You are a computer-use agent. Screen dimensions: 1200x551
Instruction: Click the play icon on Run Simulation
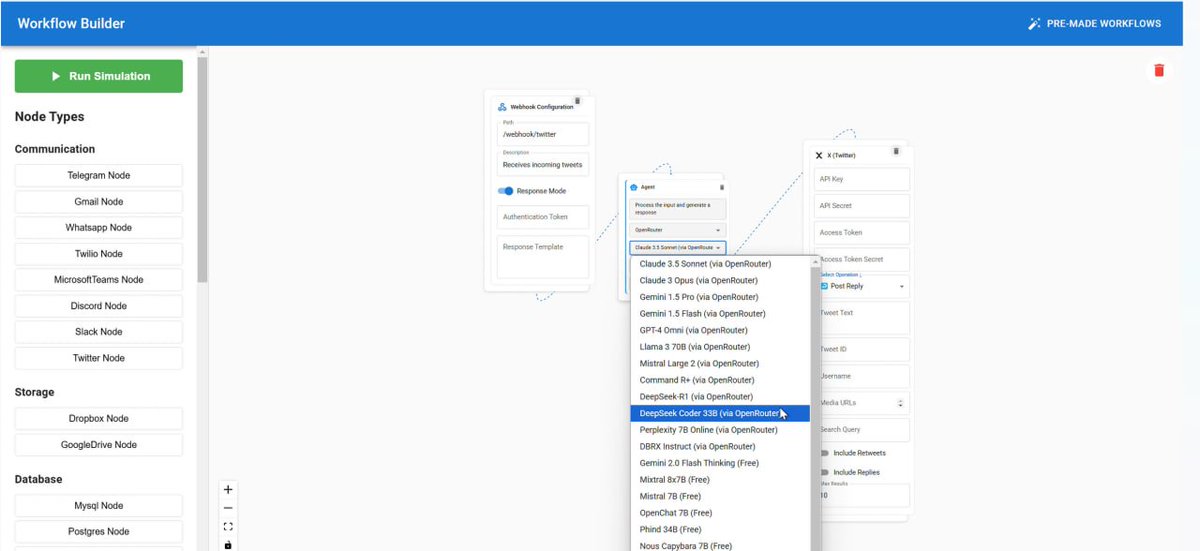(56, 76)
